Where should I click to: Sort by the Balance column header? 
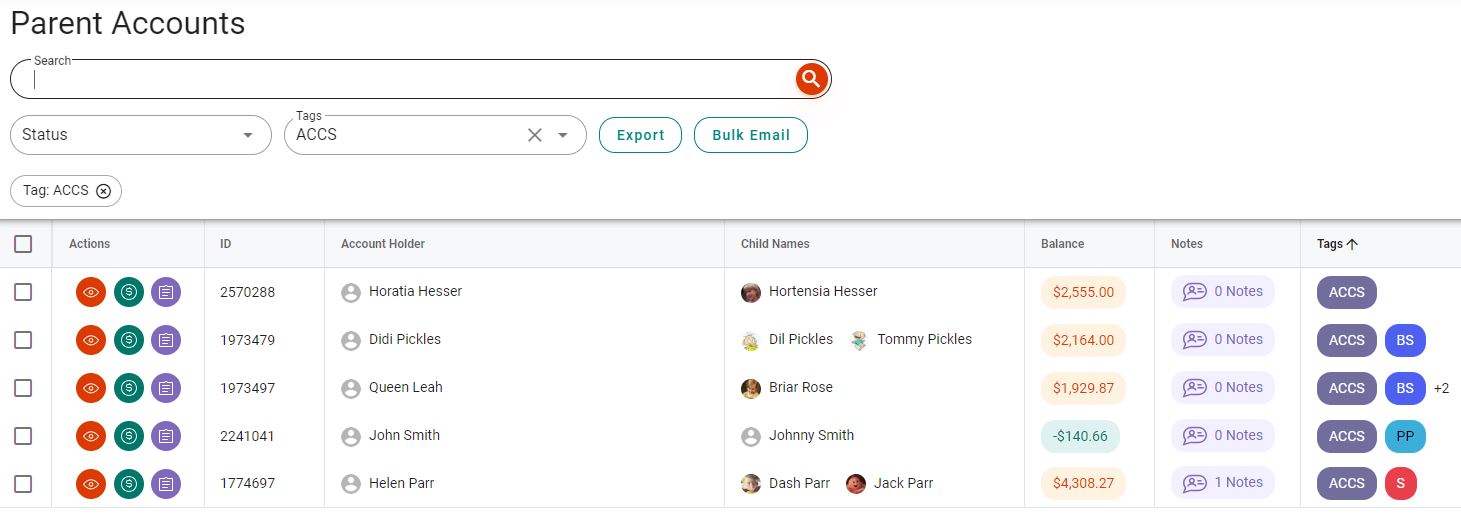pos(1062,244)
